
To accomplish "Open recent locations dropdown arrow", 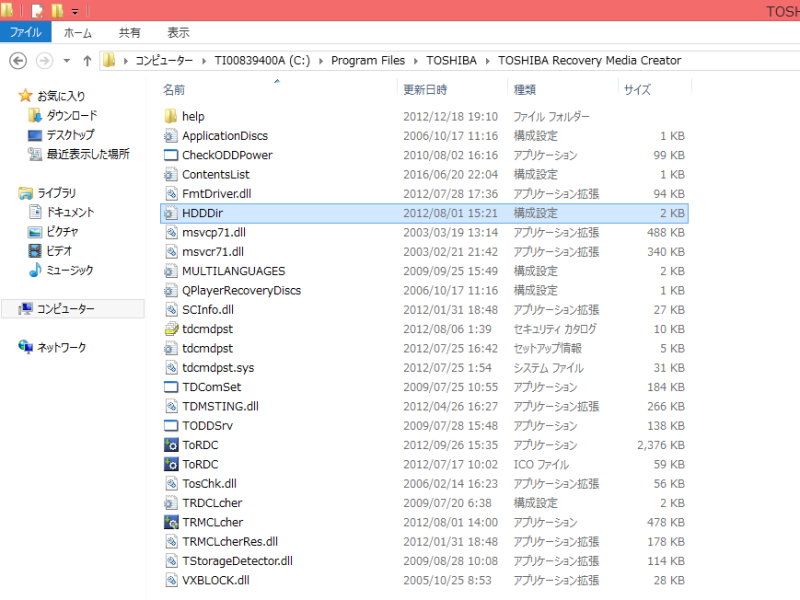I will (x=66, y=61).
